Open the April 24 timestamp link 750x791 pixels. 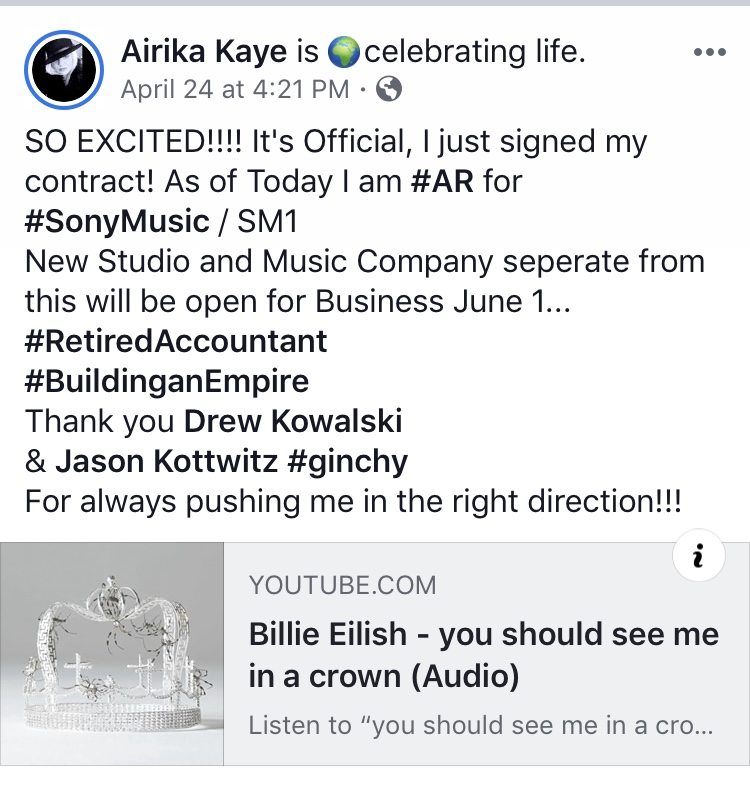pyautogui.click(x=235, y=90)
